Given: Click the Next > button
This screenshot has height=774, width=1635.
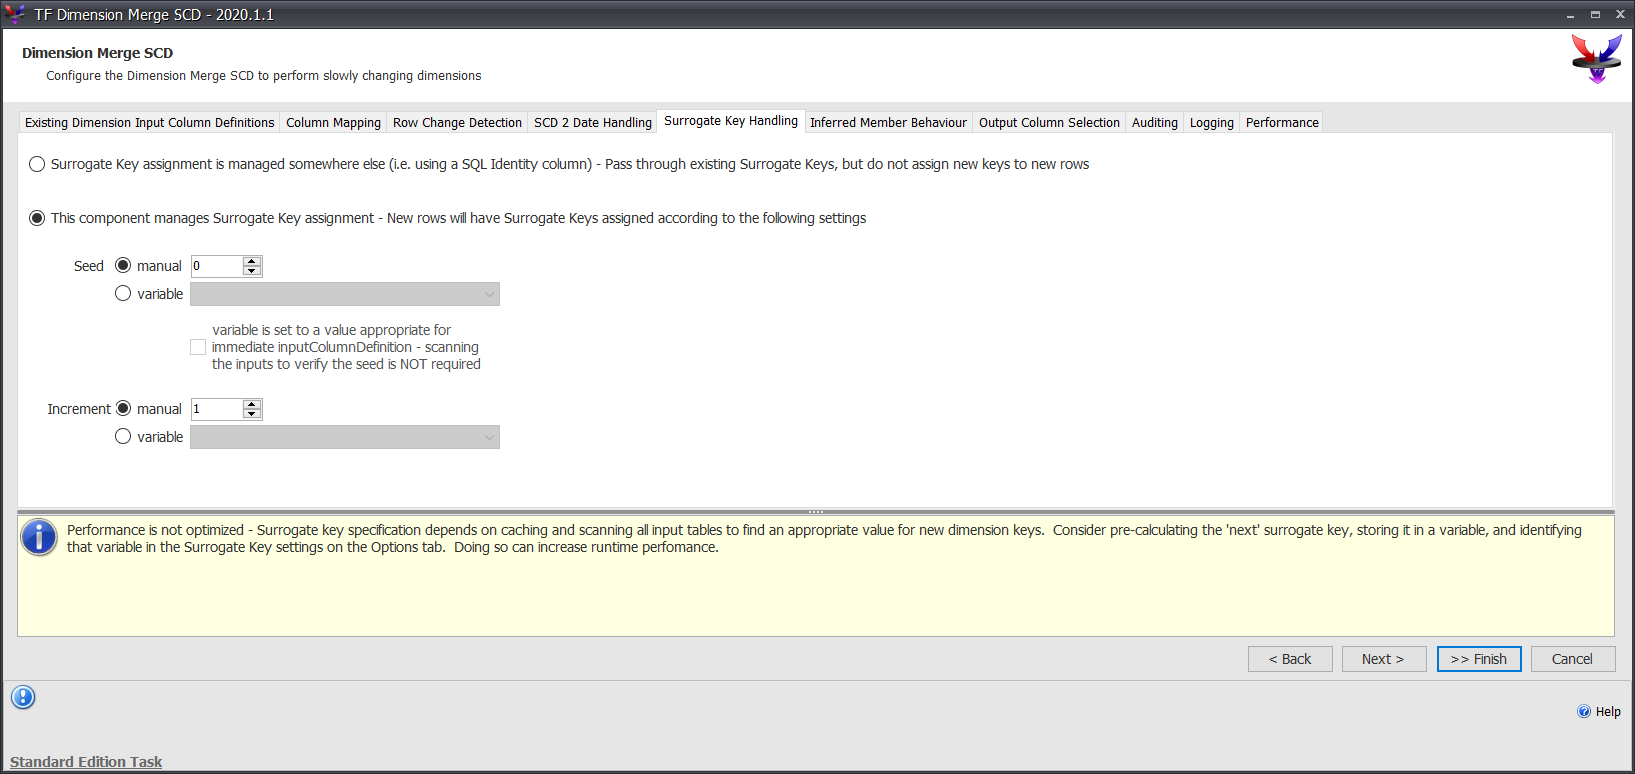Looking at the screenshot, I should (x=1383, y=659).
